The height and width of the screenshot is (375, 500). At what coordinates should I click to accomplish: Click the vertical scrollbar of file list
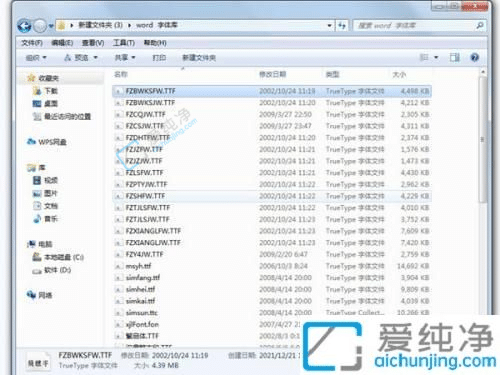pos(482,139)
